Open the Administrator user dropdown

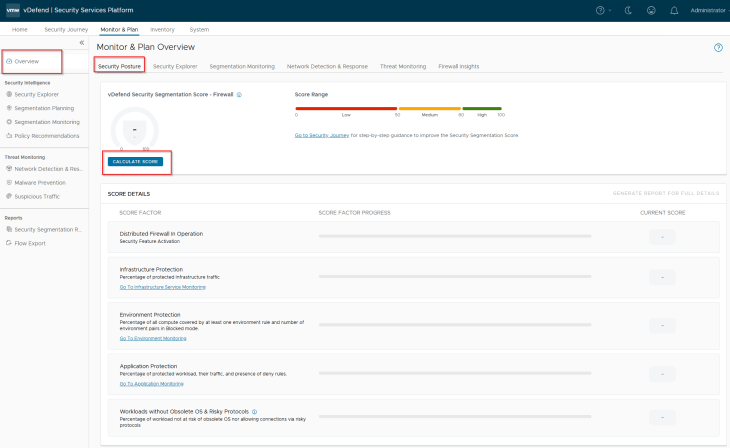click(x=707, y=10)
